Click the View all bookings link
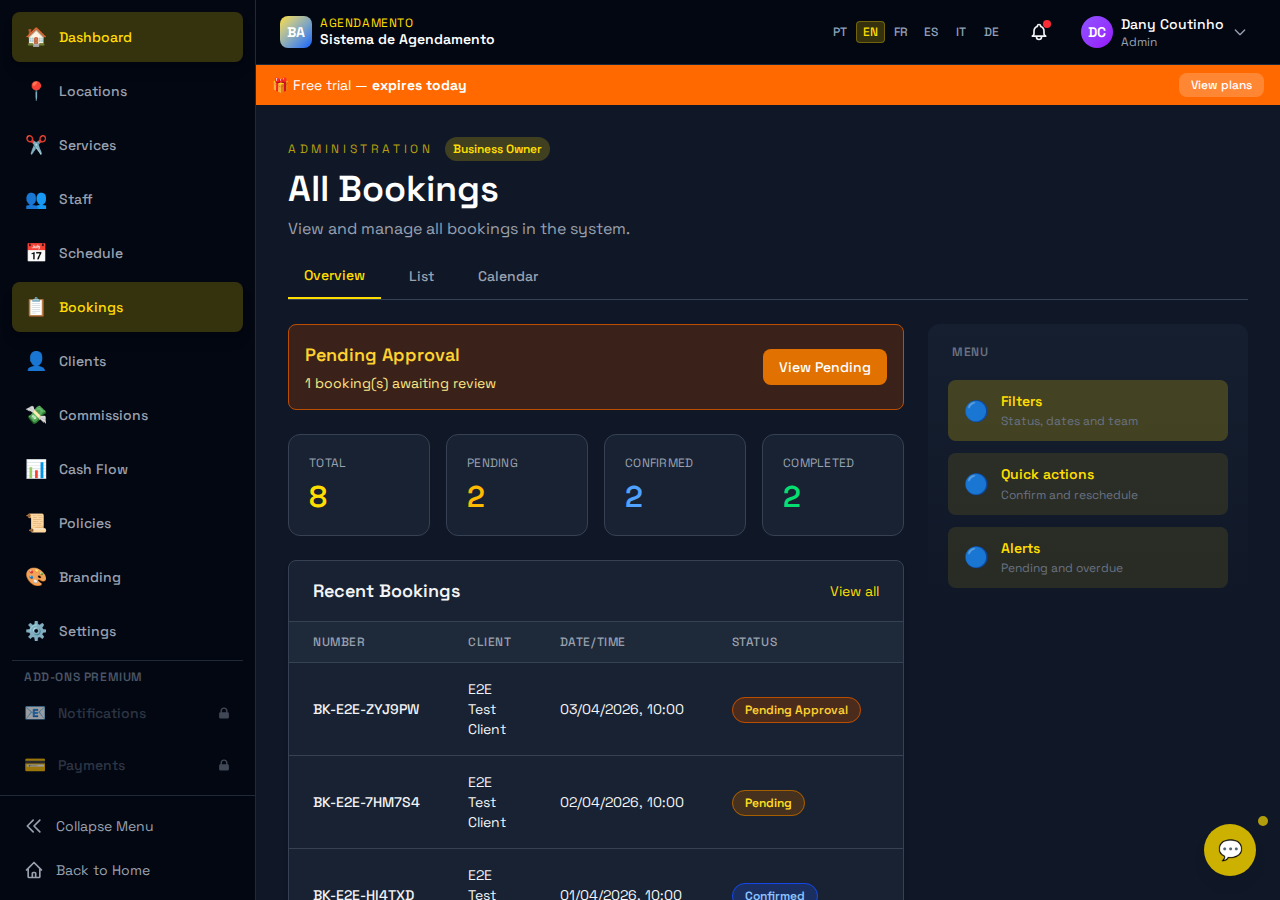 point(854,591)
